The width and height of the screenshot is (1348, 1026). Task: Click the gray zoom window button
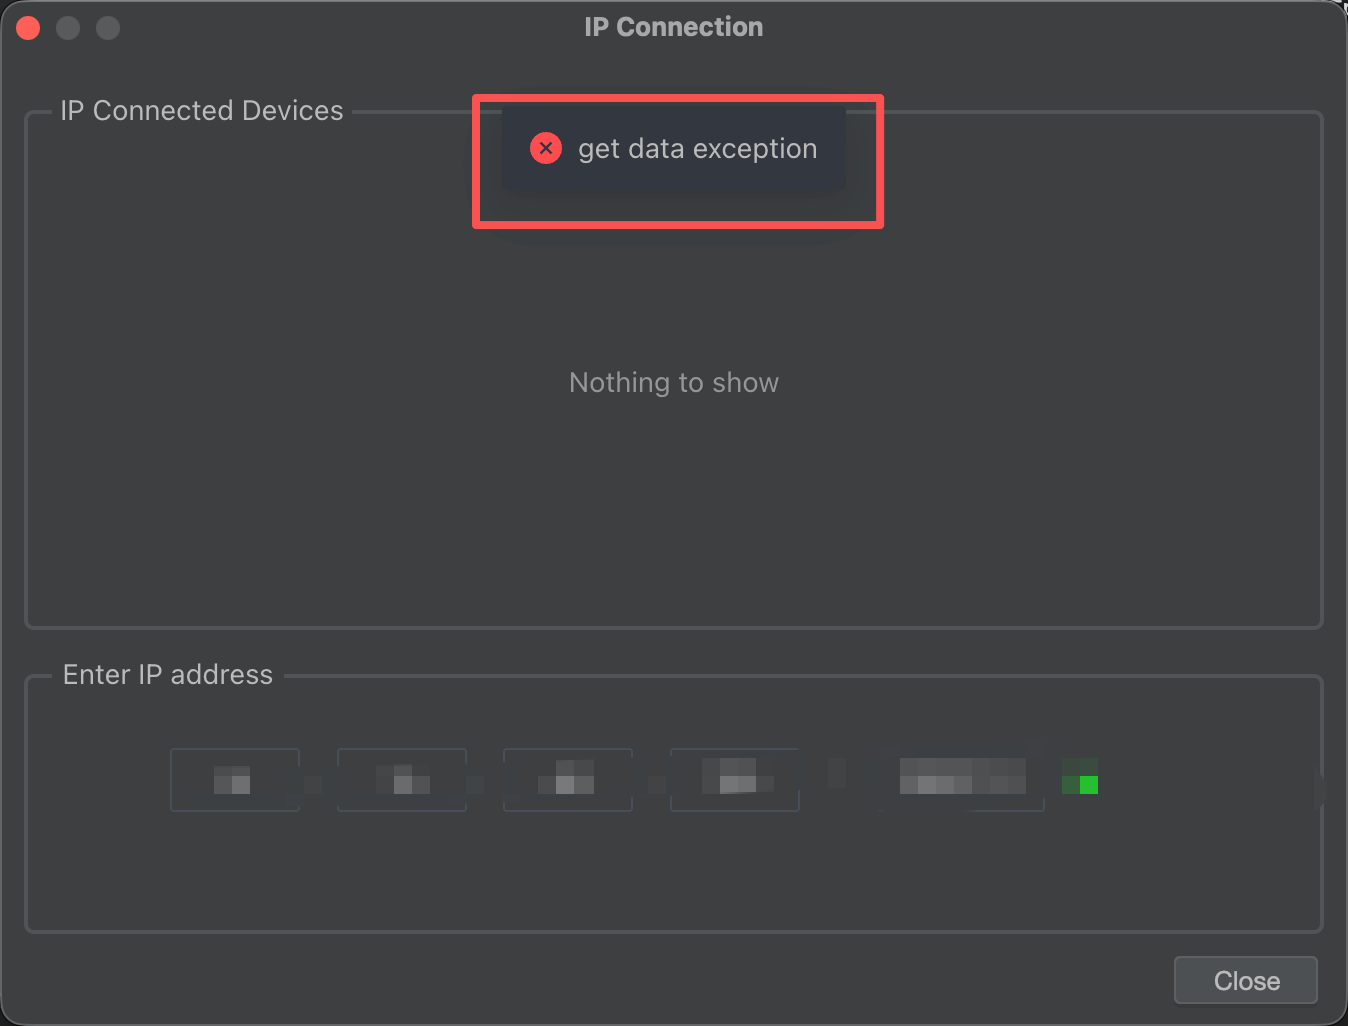click(108, 28)
